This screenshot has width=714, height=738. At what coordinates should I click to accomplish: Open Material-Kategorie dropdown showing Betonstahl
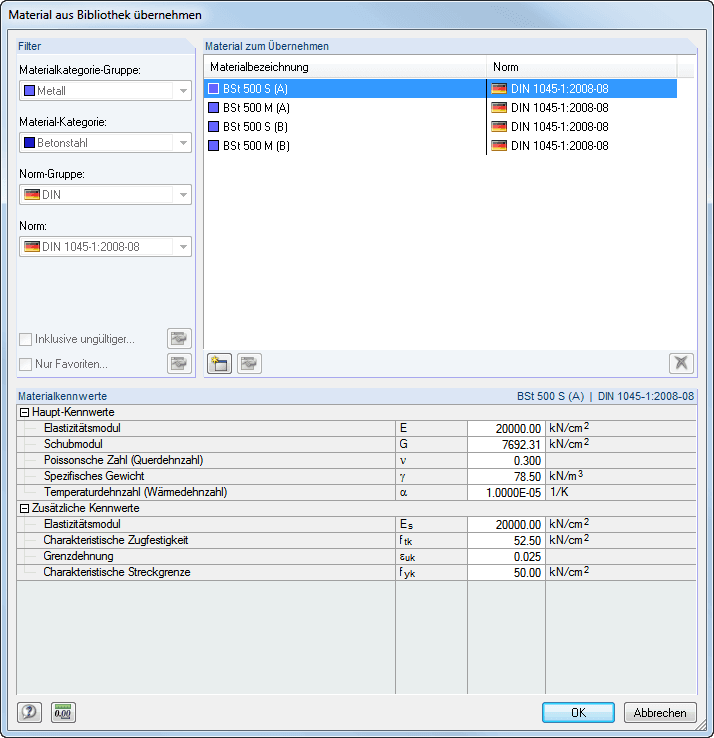[x=105, y=143]
